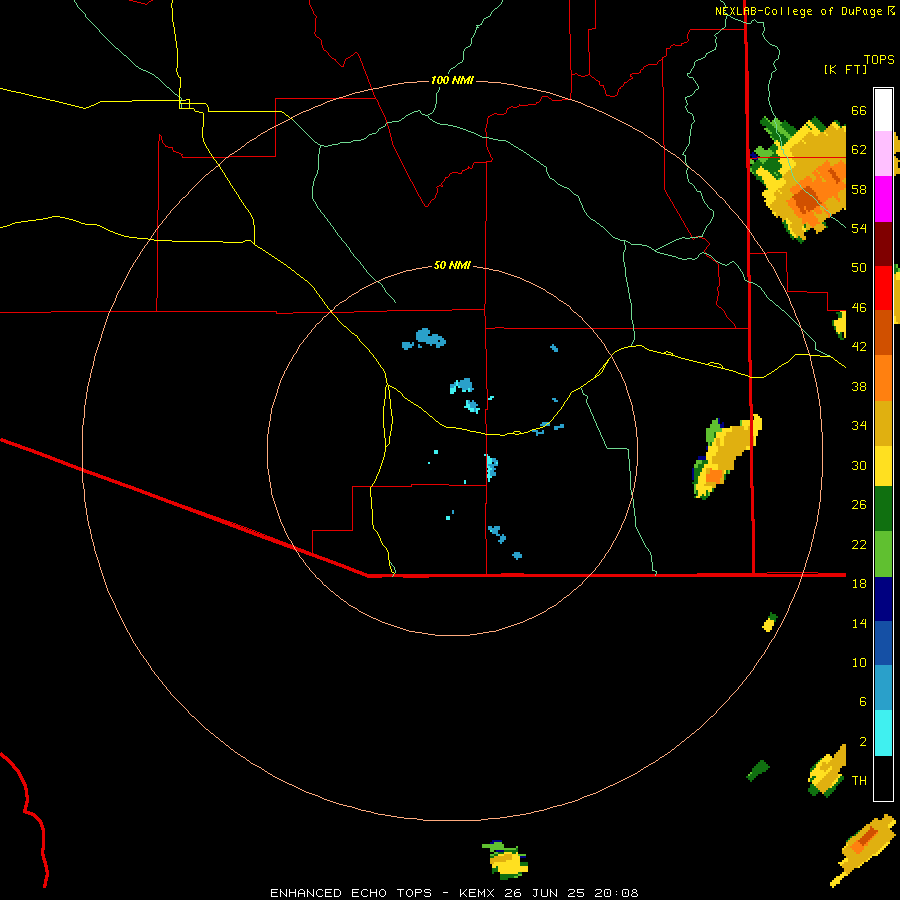Pick the black TH swatch at the bar bottom

(x=883, y=778)
